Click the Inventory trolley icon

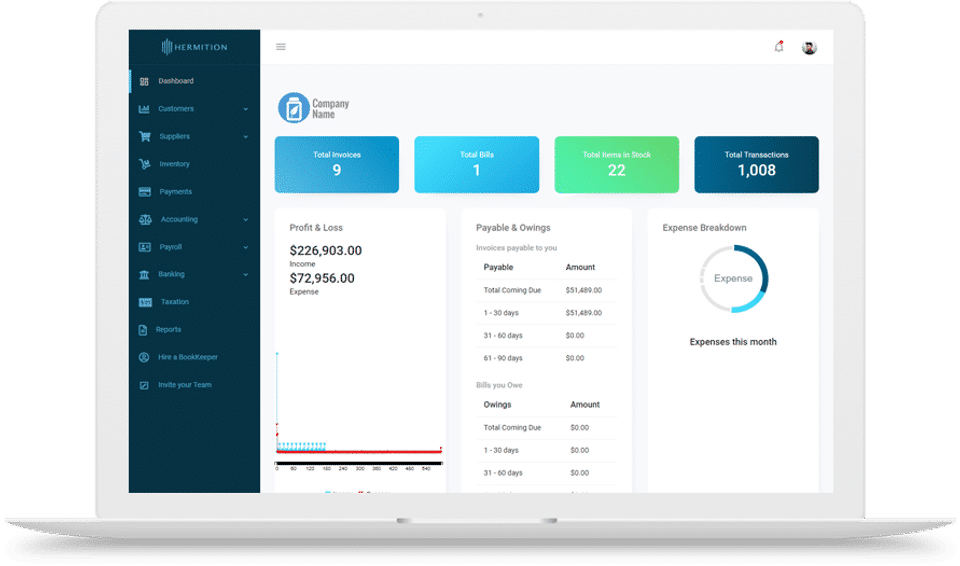(144, 164)
